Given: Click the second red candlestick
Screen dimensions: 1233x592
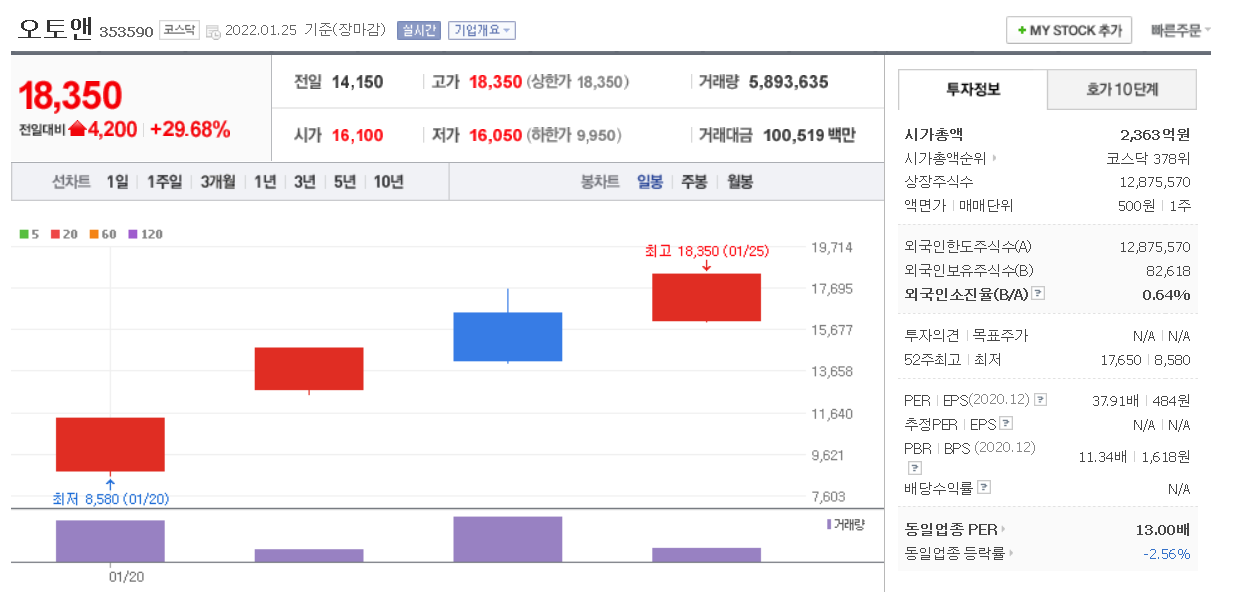Looking at the screenshot, I should 309,369.
